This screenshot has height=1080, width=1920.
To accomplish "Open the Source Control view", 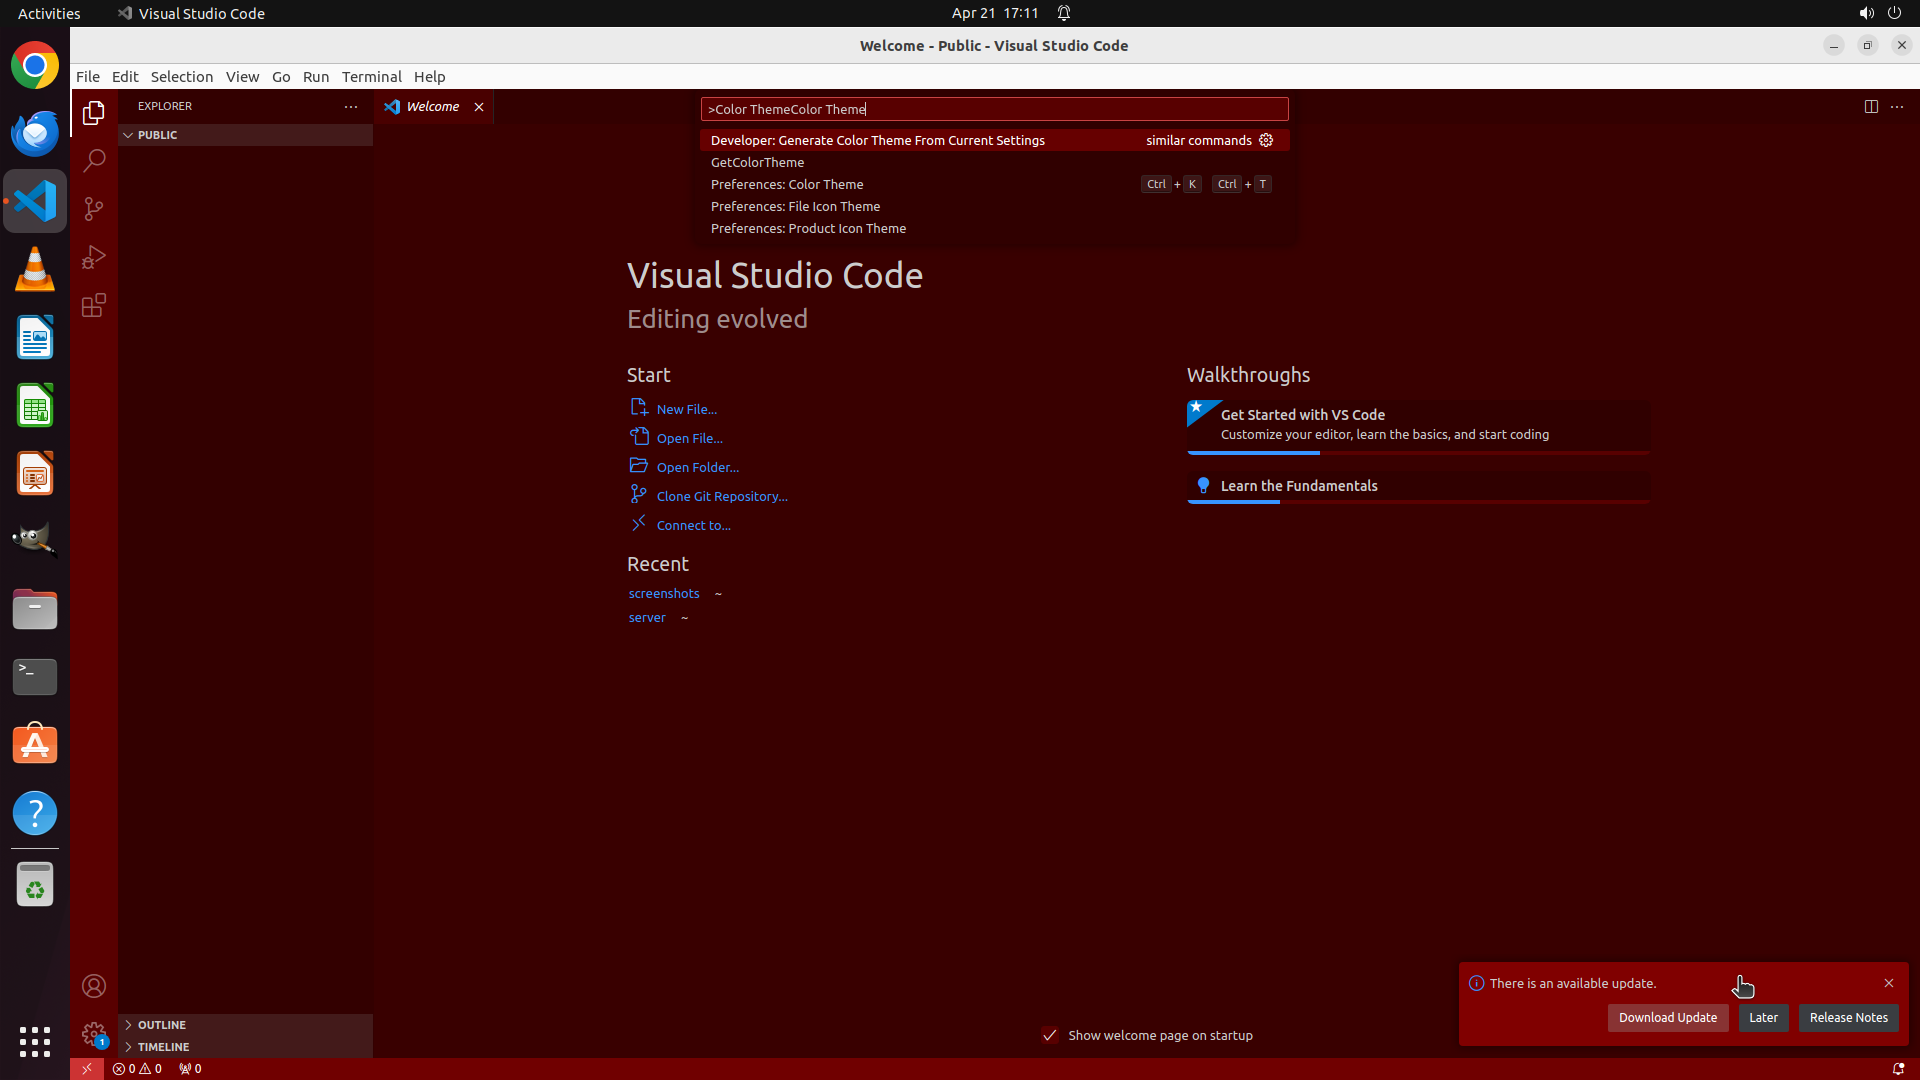I will (x=94, y=208).
